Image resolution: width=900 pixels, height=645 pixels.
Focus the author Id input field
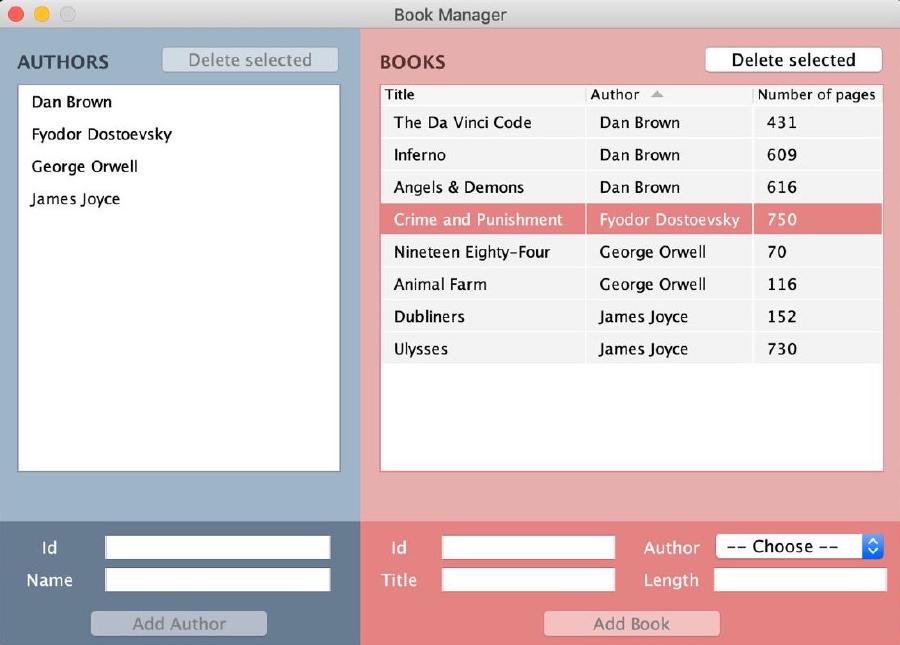click(217, 548)
